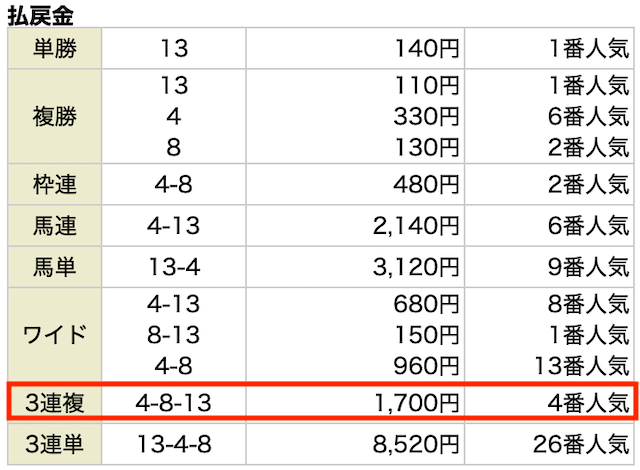Image resolution: width=640 pixels, height=470 pixels.
Task: Click the 馬単 label cell
Action: (x=55, y=267)
